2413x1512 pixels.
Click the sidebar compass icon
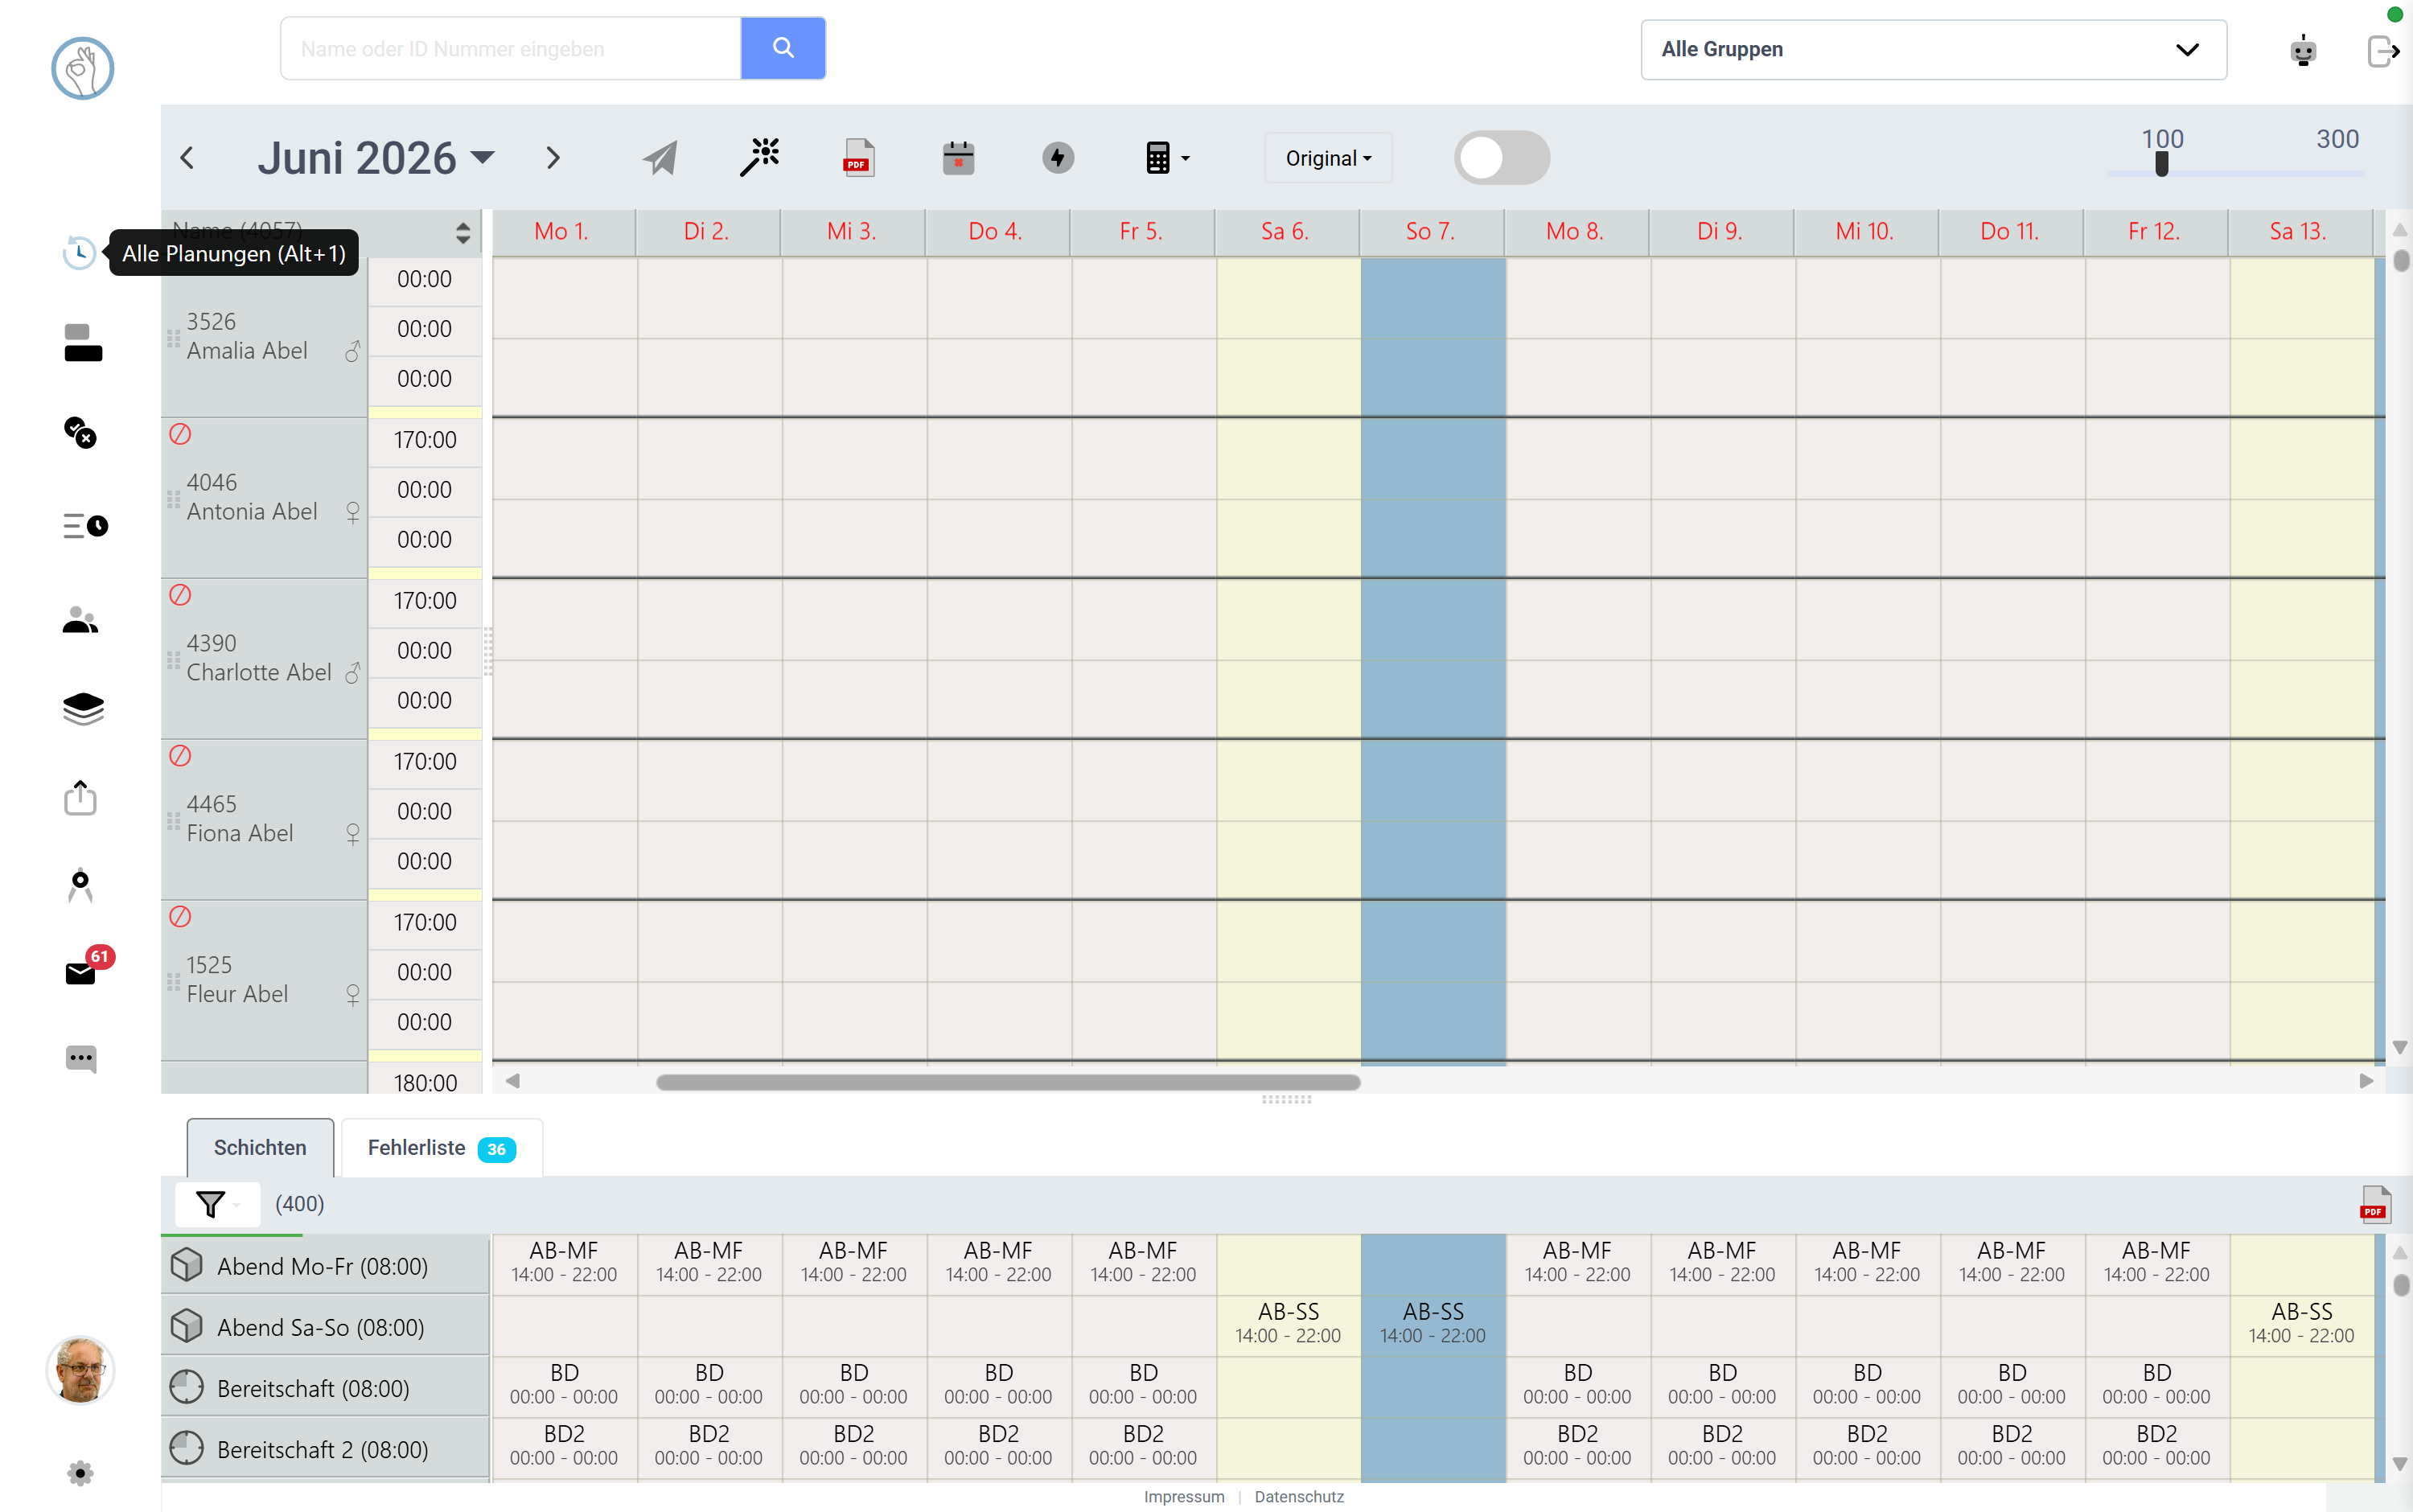pyautogui.click(x=80, y=886)
